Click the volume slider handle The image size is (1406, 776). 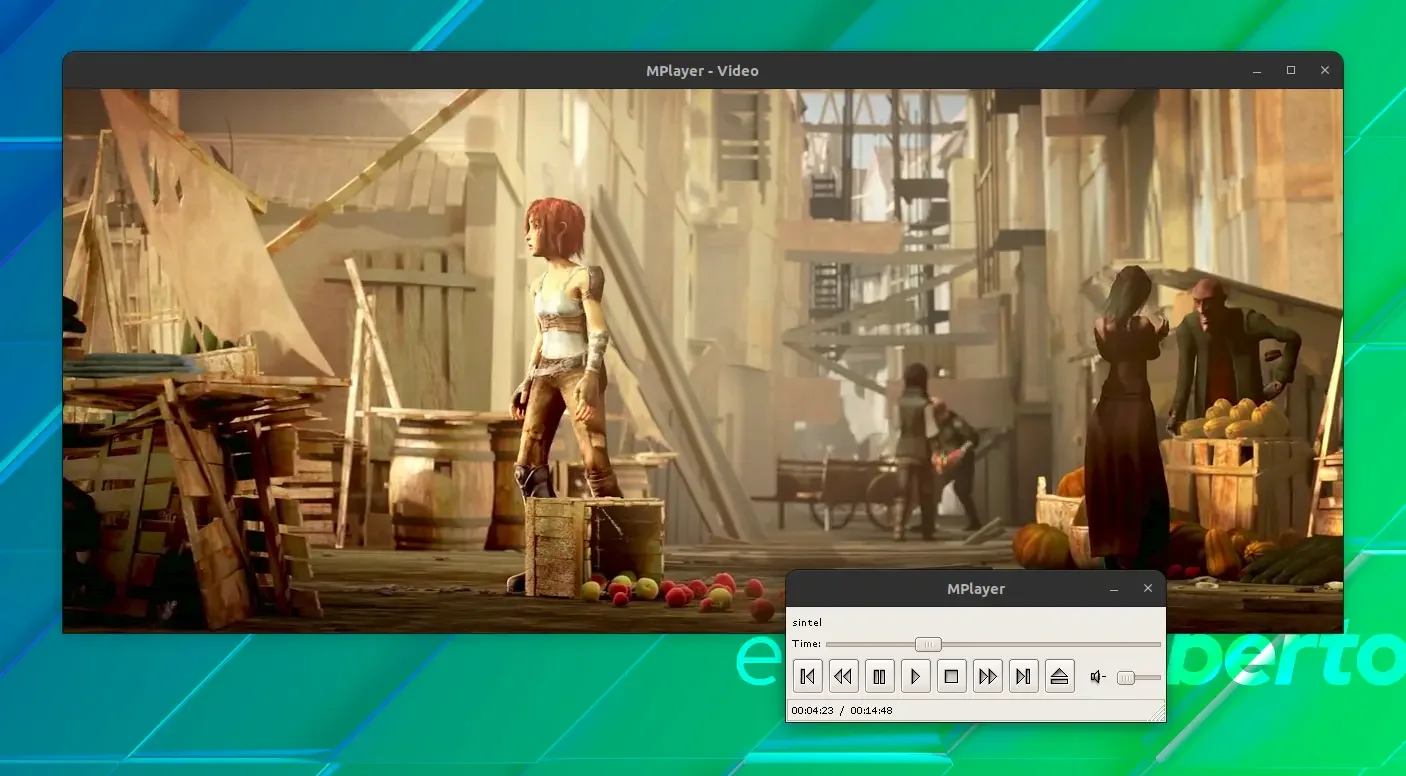click(x=1126, y=678)
